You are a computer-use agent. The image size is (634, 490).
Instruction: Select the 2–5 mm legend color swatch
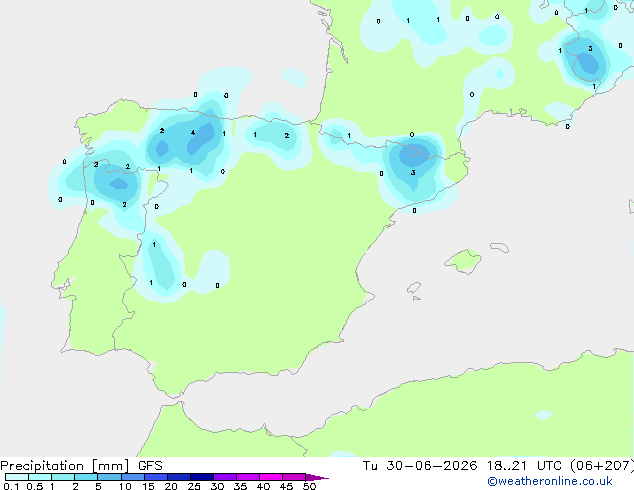(86, 477)
